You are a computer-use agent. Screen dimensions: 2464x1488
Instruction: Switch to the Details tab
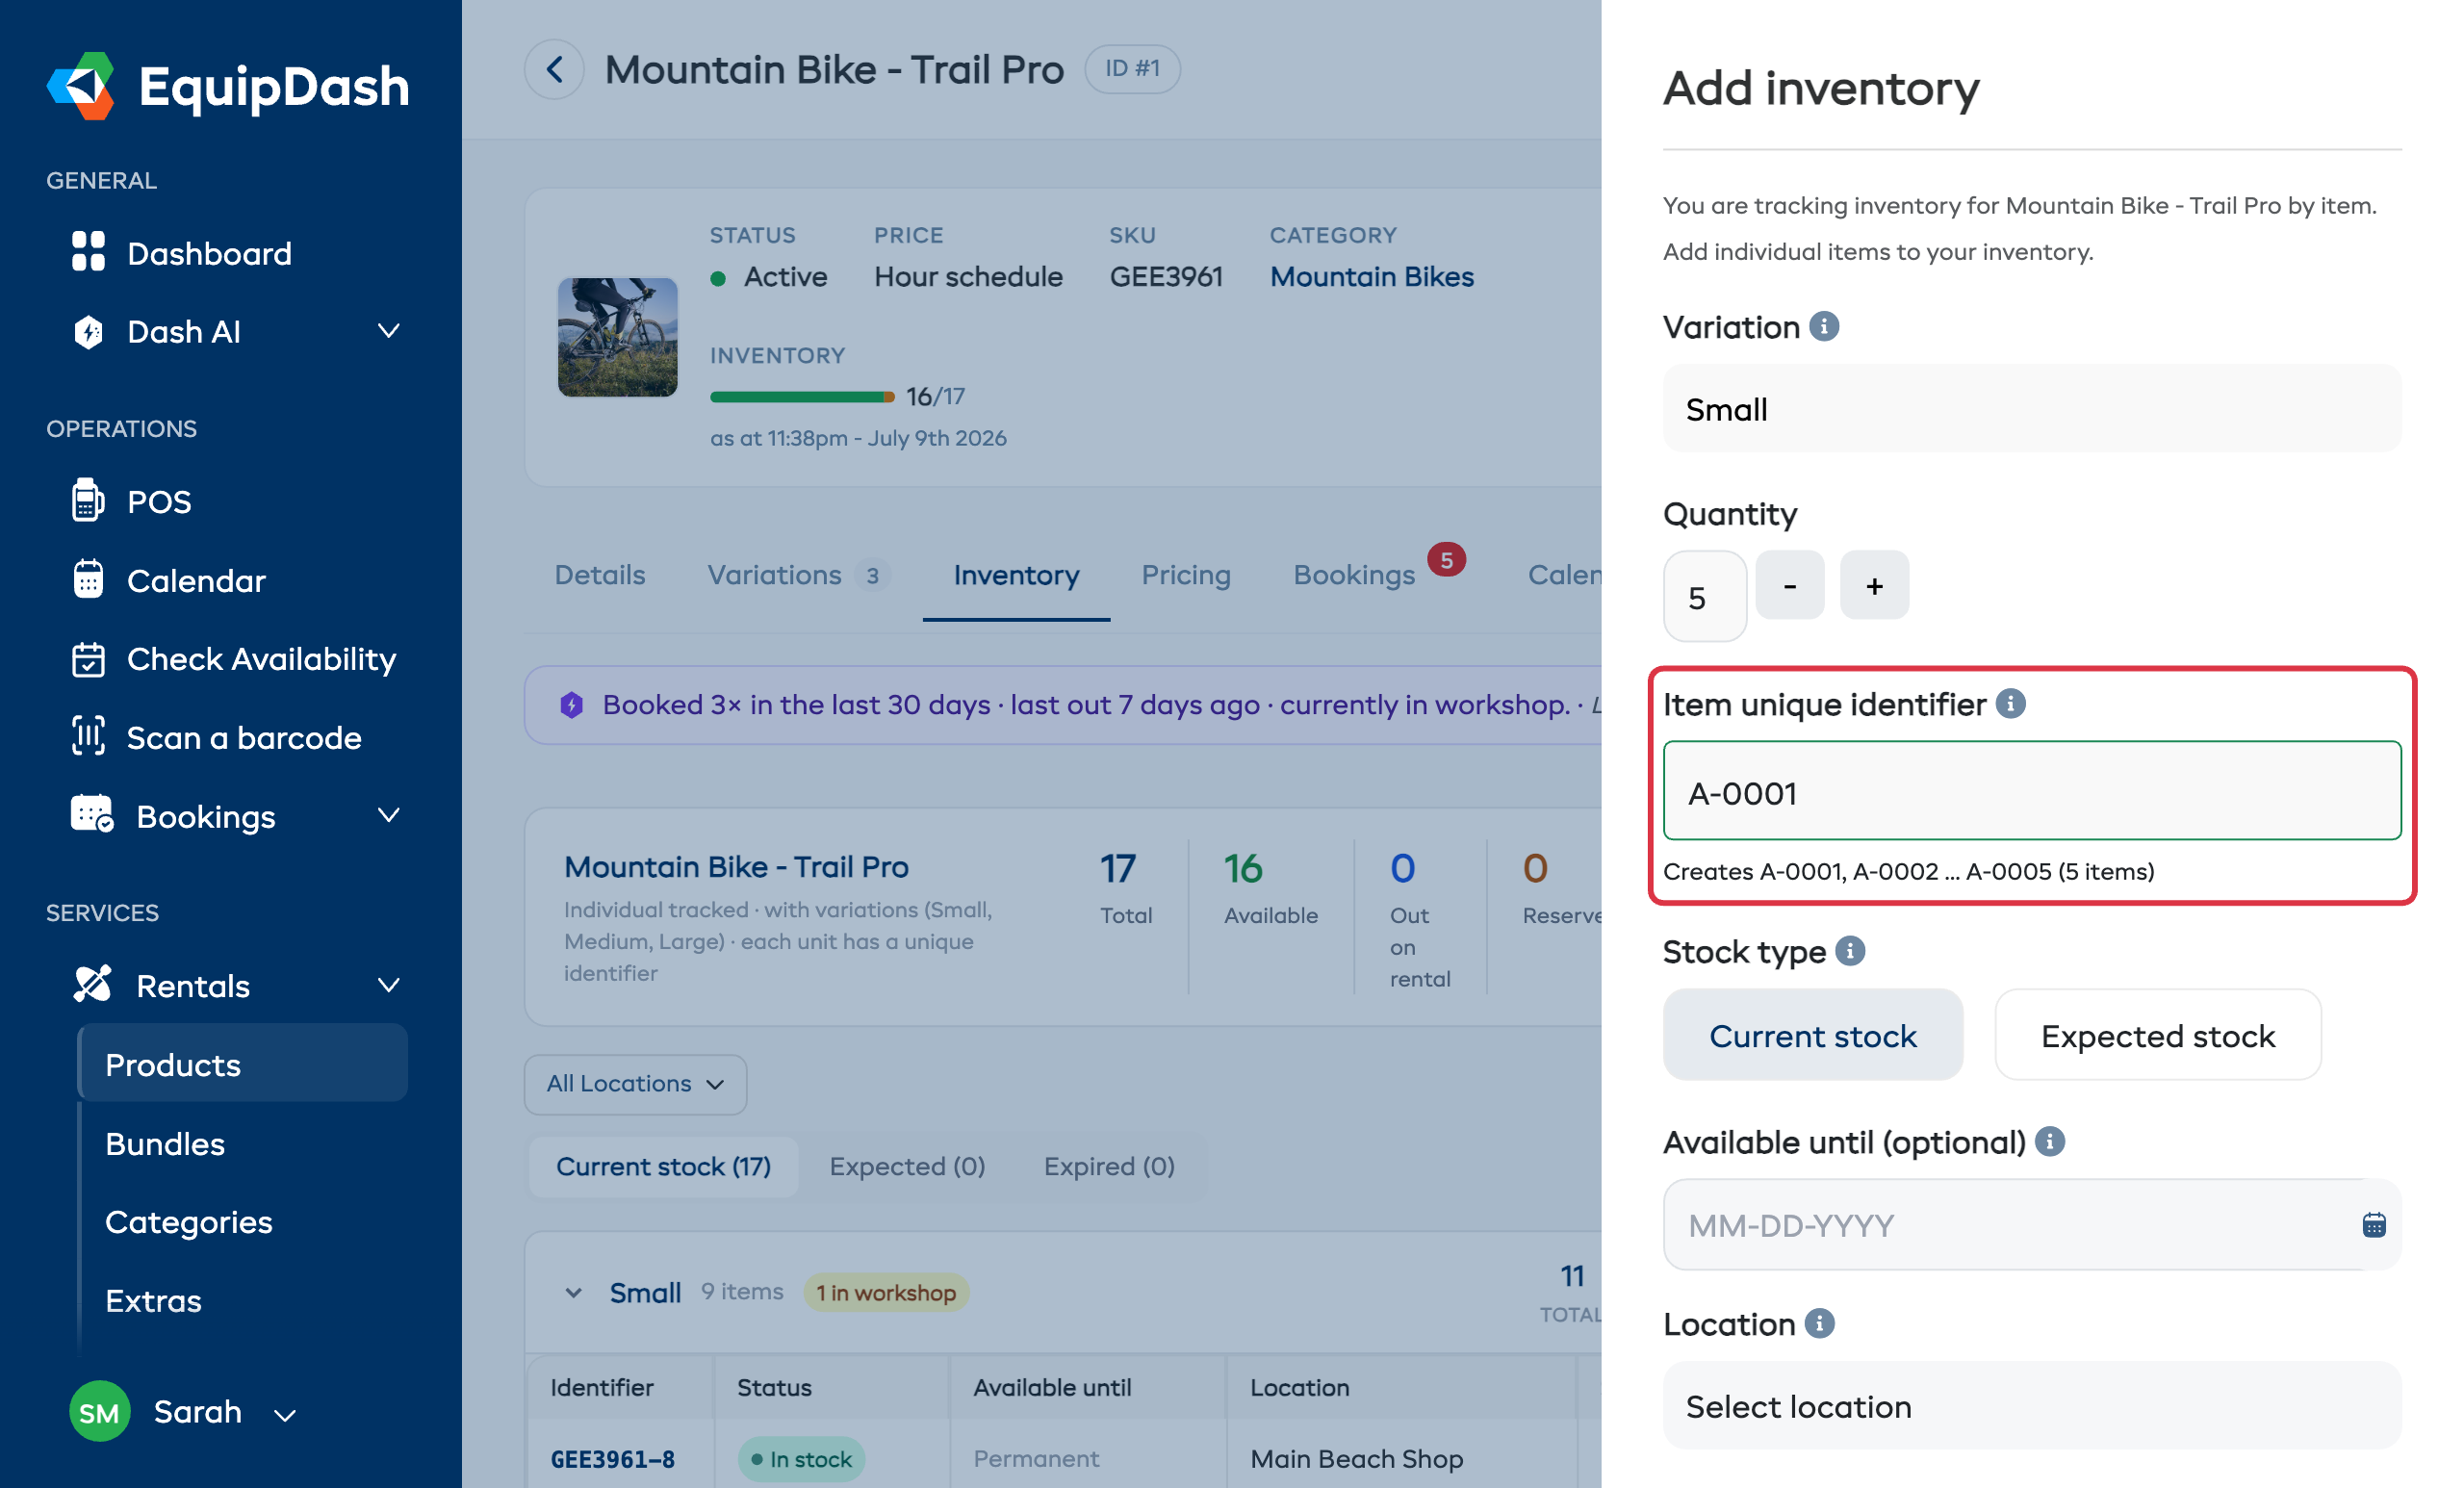point(600,575)
